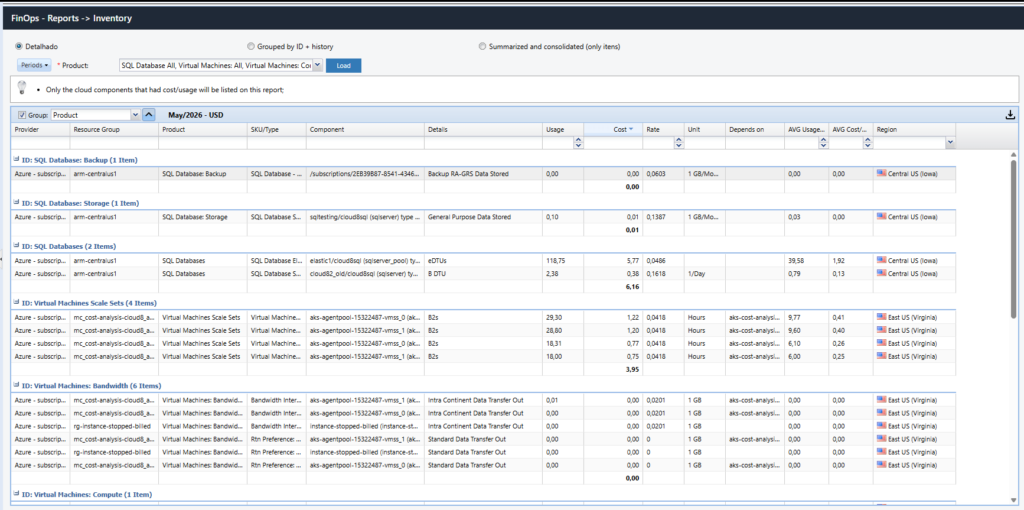Click the US flag in SQL Database: Backup row
The width and height of the screenshot is (1024, 510).
tap(882, 174)
